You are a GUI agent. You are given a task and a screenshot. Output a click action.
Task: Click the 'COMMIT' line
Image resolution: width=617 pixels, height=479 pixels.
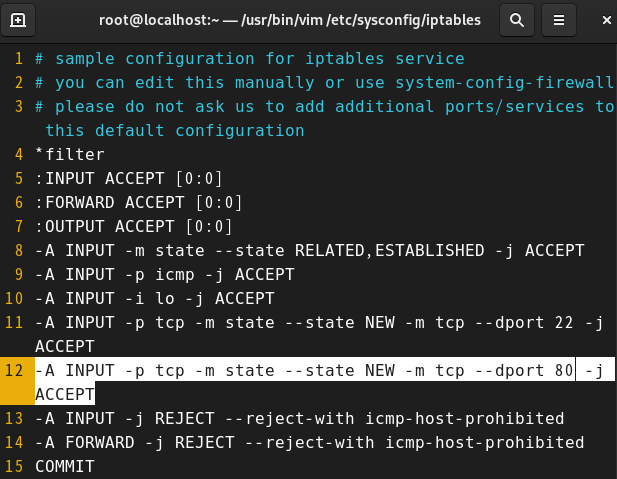coord(65,467)
